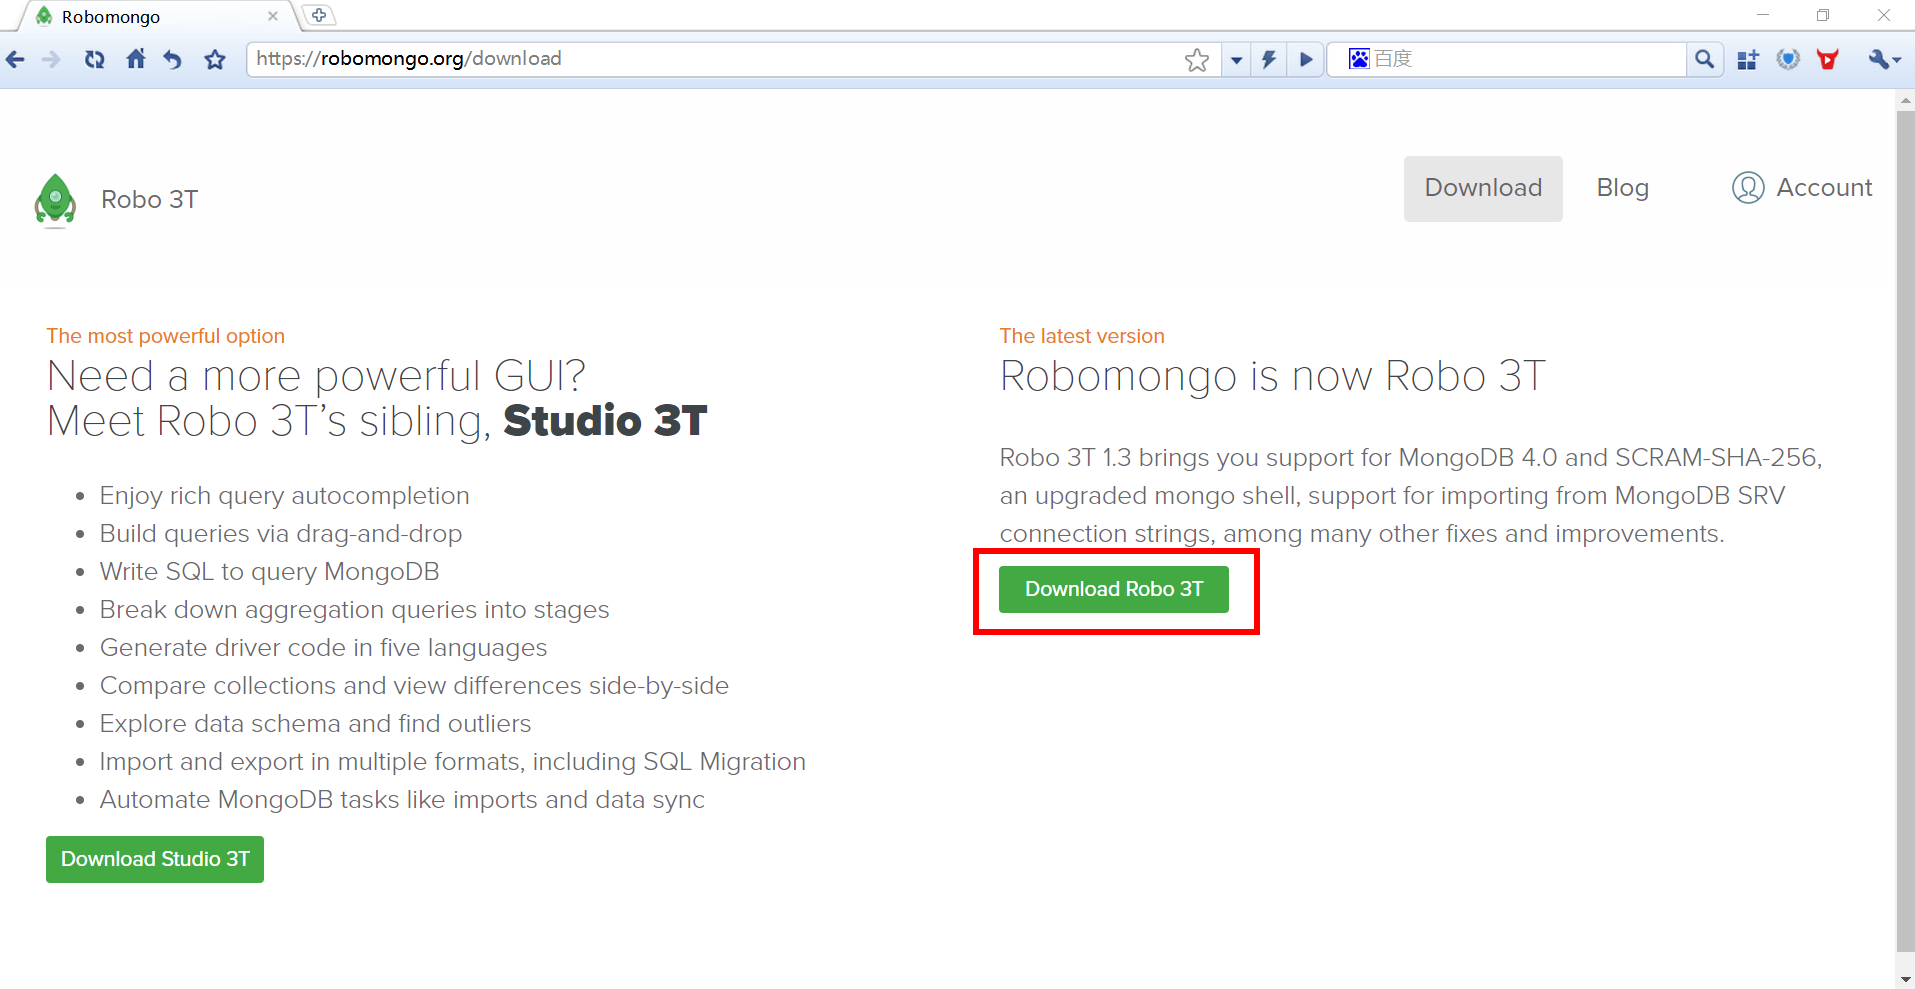
Task: Bookmark page with address bar star
Action: 1197,60
